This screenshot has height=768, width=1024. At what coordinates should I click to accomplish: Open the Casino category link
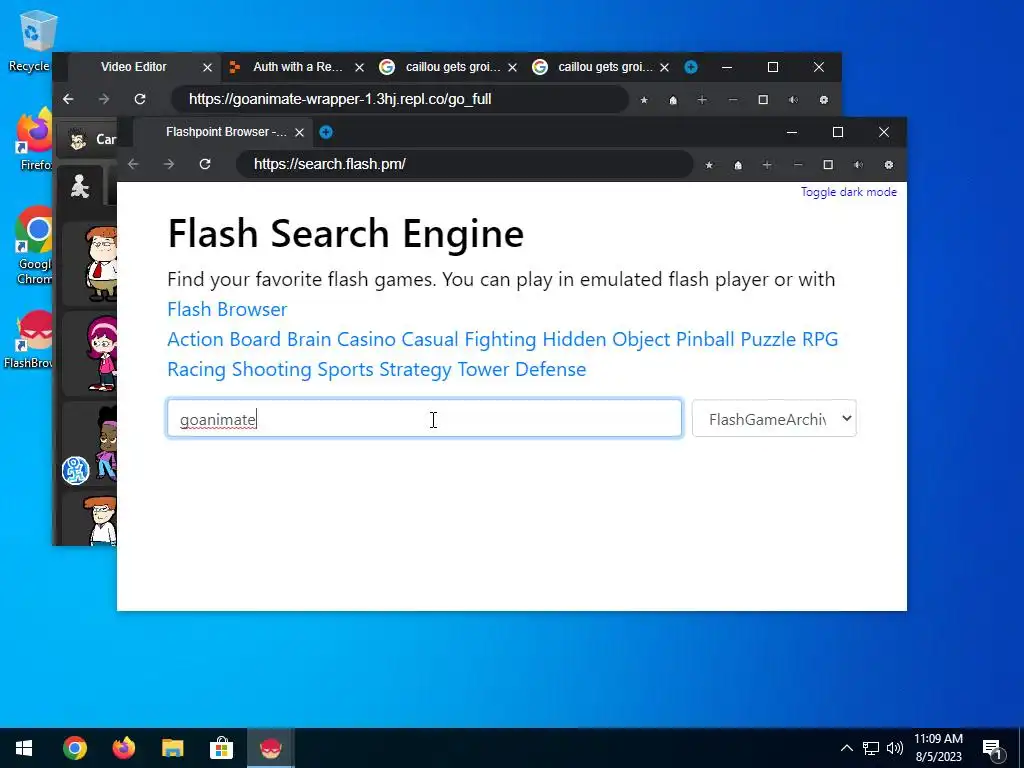[366, 340]
